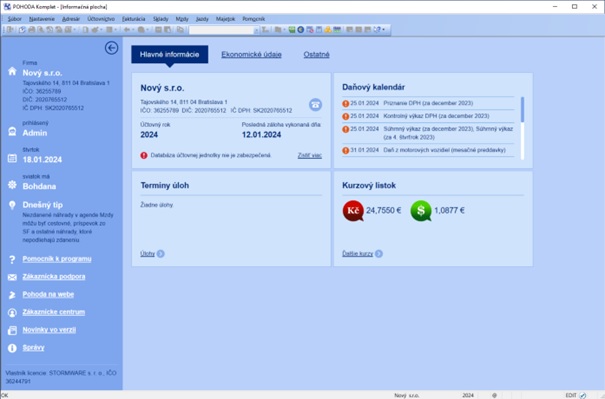
Task: Open the toolbar combo box dropdown arrow
Action: click(x=256, y=30)
